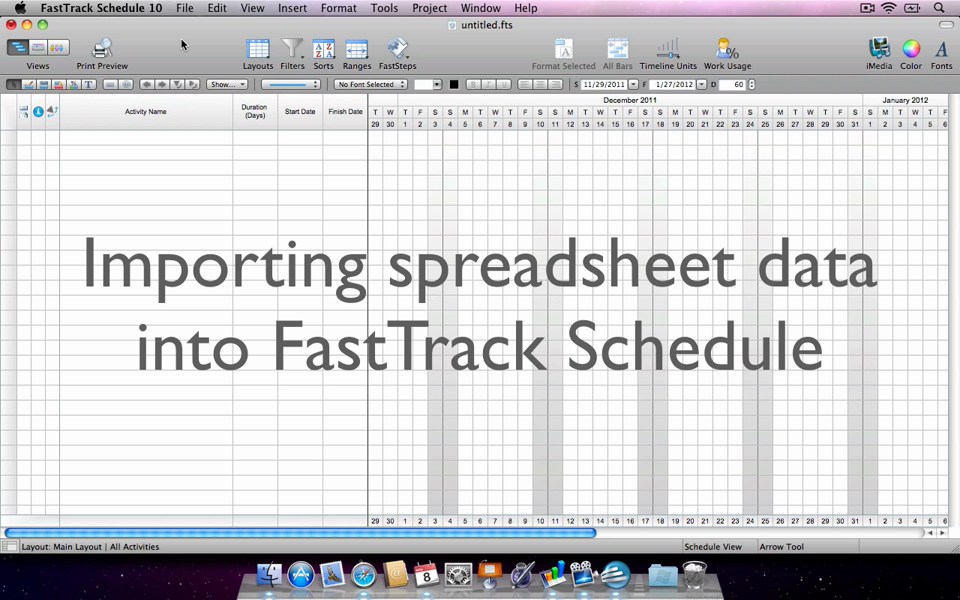Select the bar drawing tool
The image size is (960, 600).
tap(29, 84)
